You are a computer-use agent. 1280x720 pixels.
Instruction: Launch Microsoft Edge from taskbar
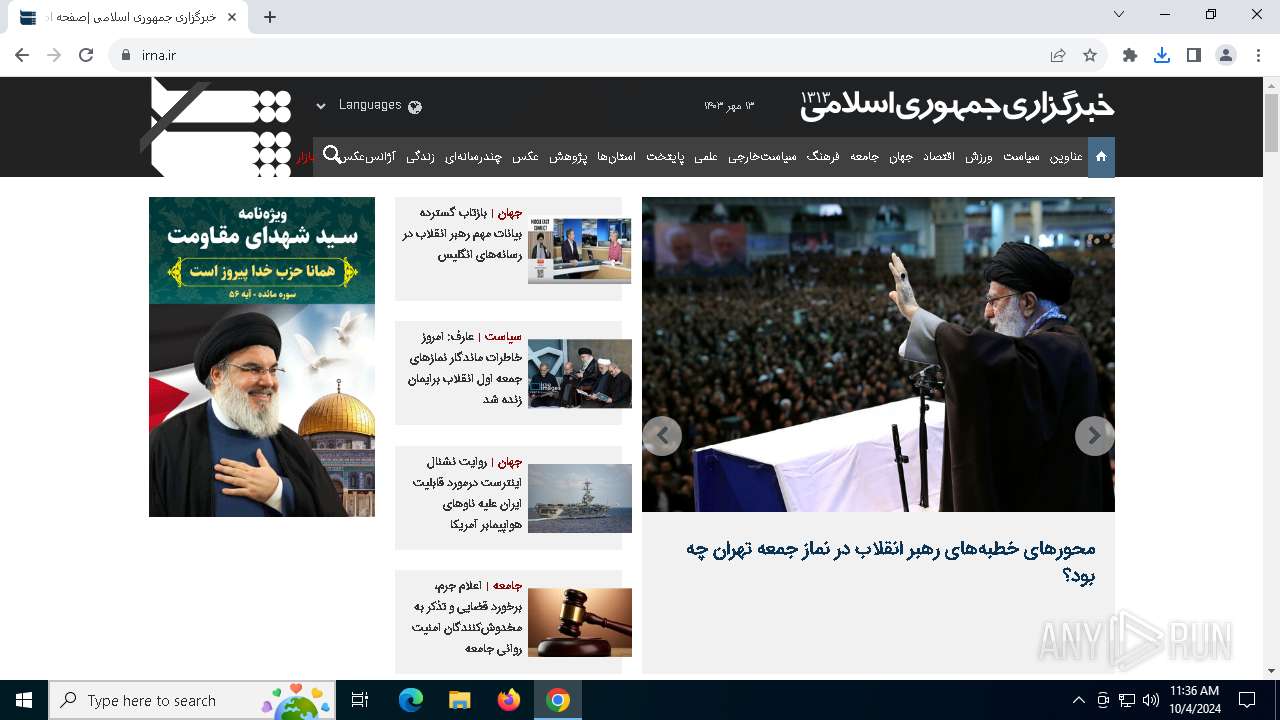tap(411, 700)
